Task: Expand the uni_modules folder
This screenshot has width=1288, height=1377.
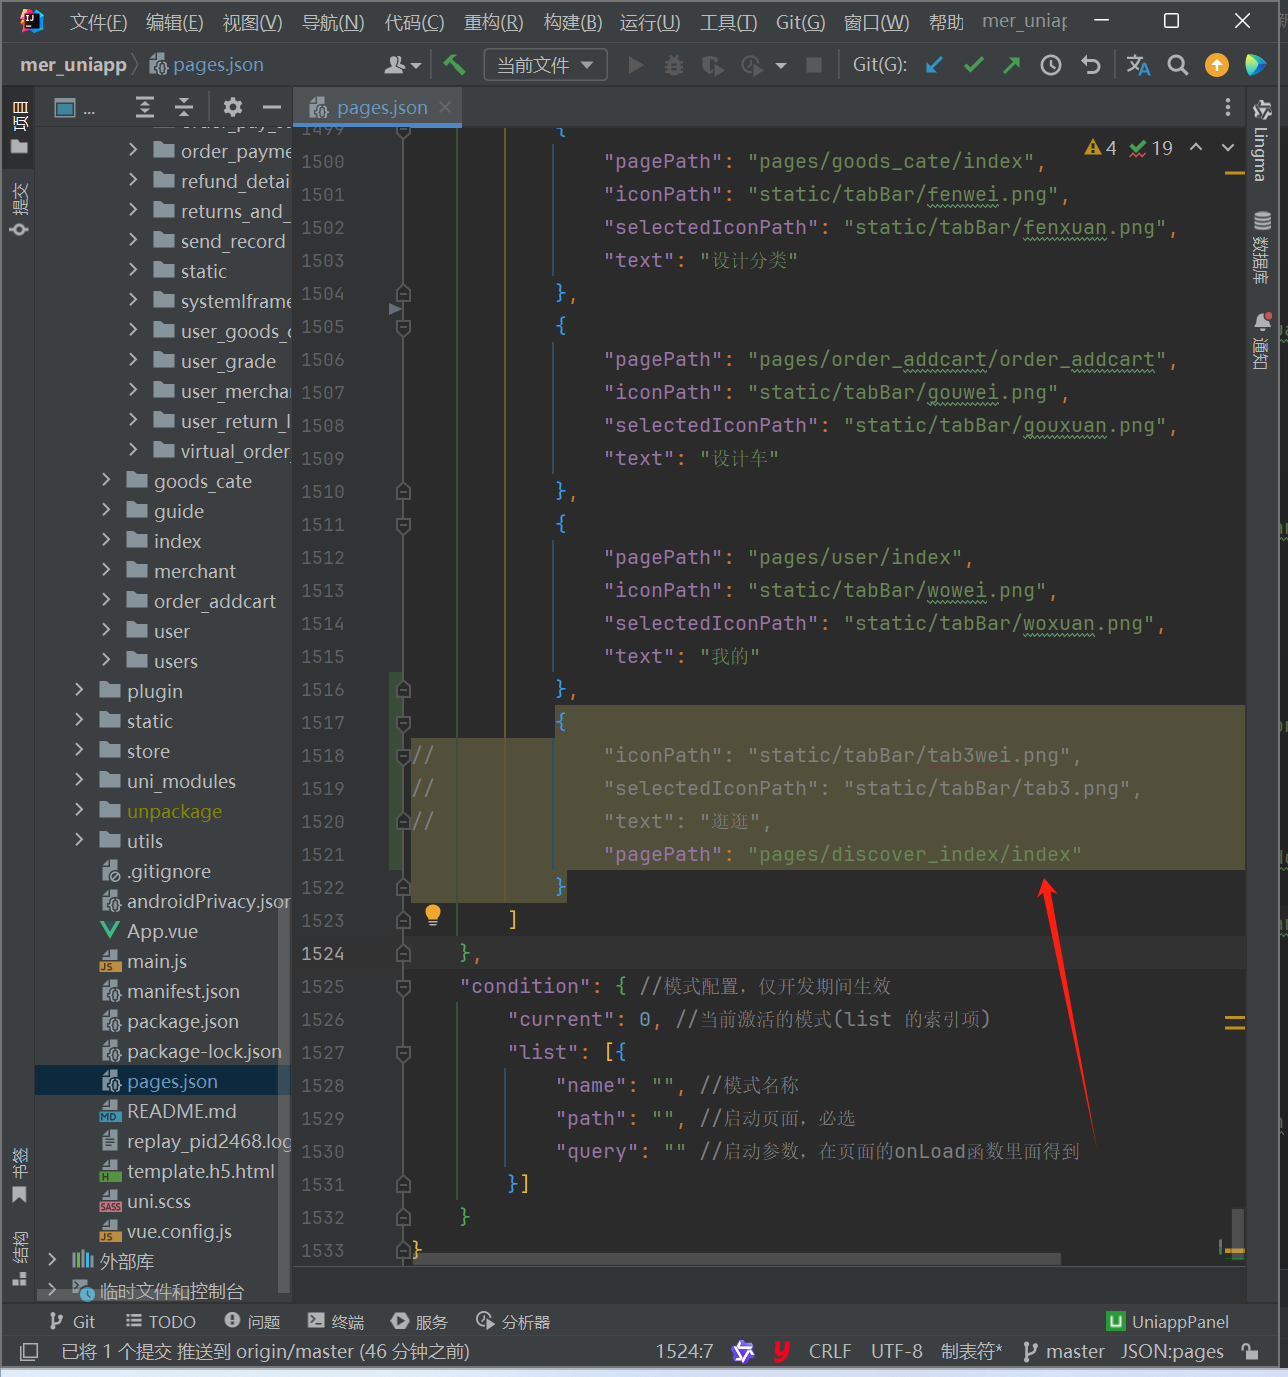Action: click(x=80, y=781)
